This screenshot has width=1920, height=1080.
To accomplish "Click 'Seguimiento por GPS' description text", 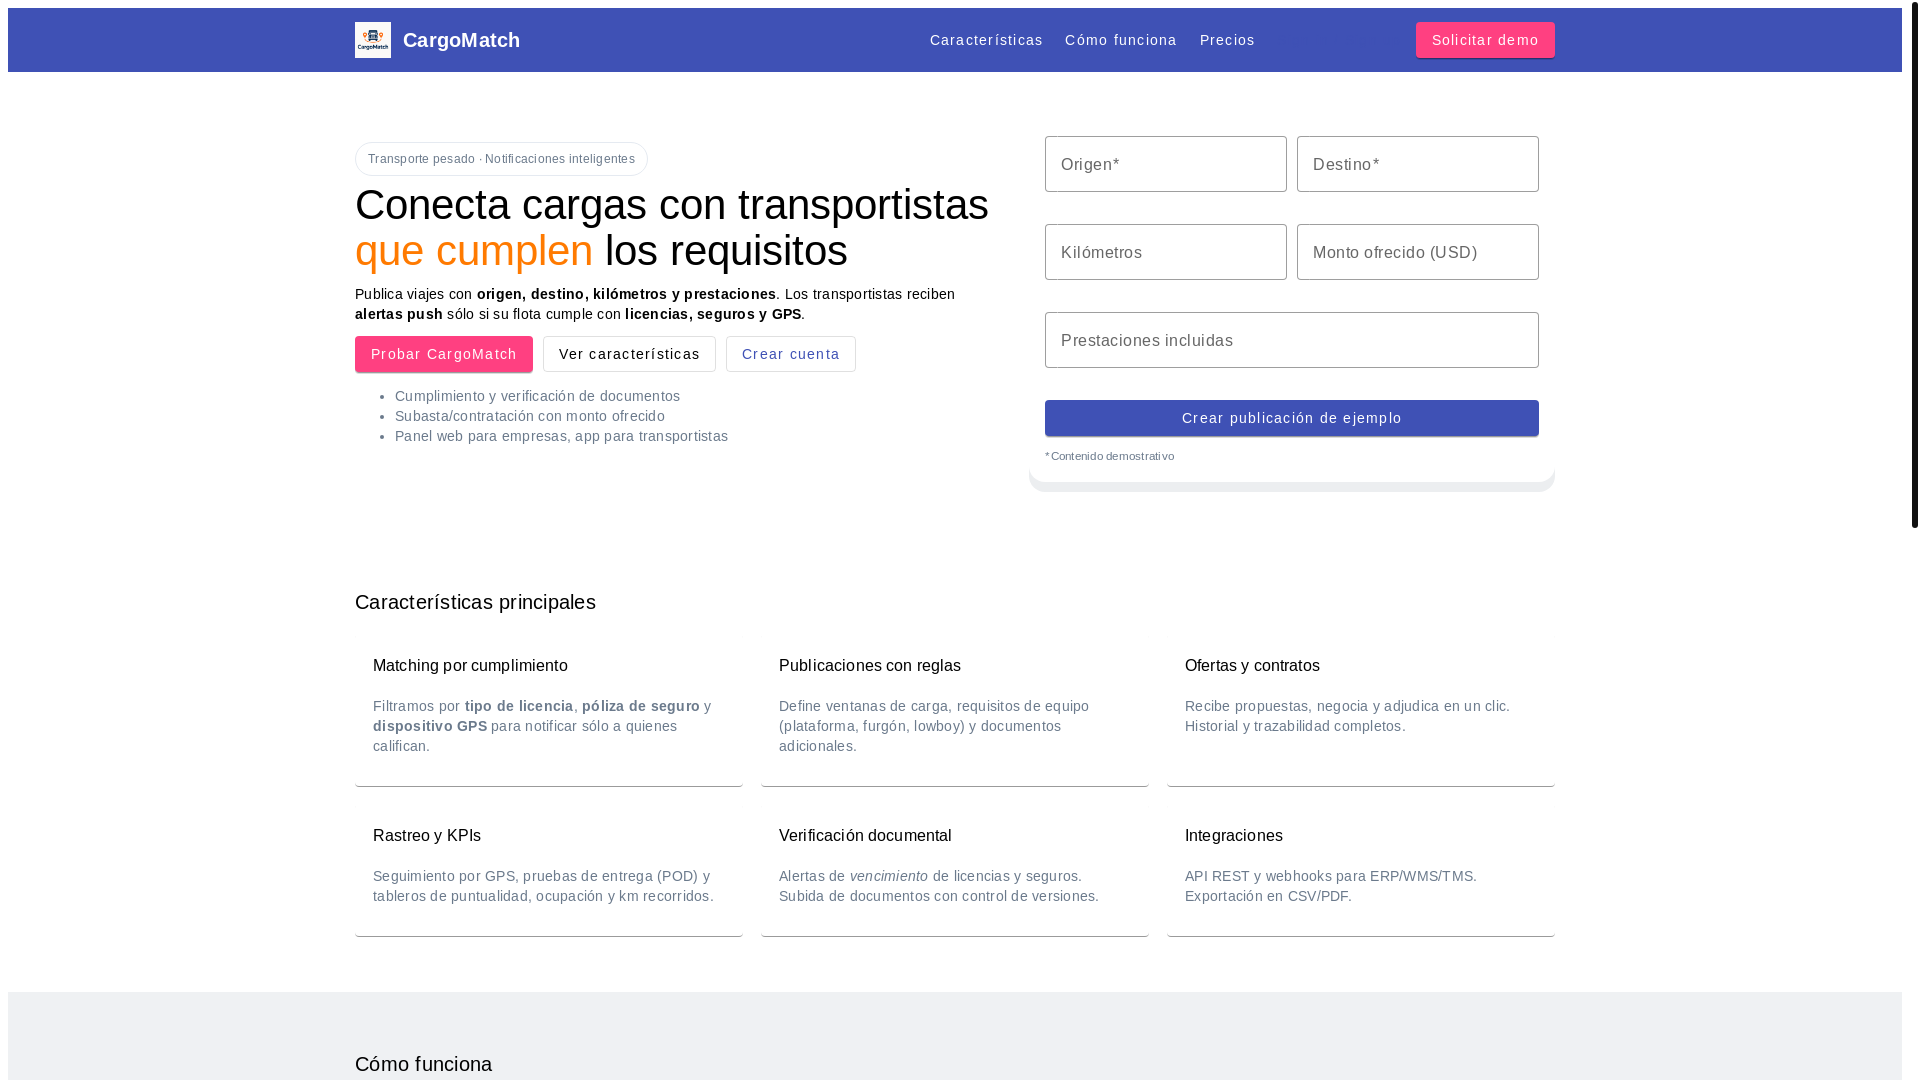I will (543, 886).
